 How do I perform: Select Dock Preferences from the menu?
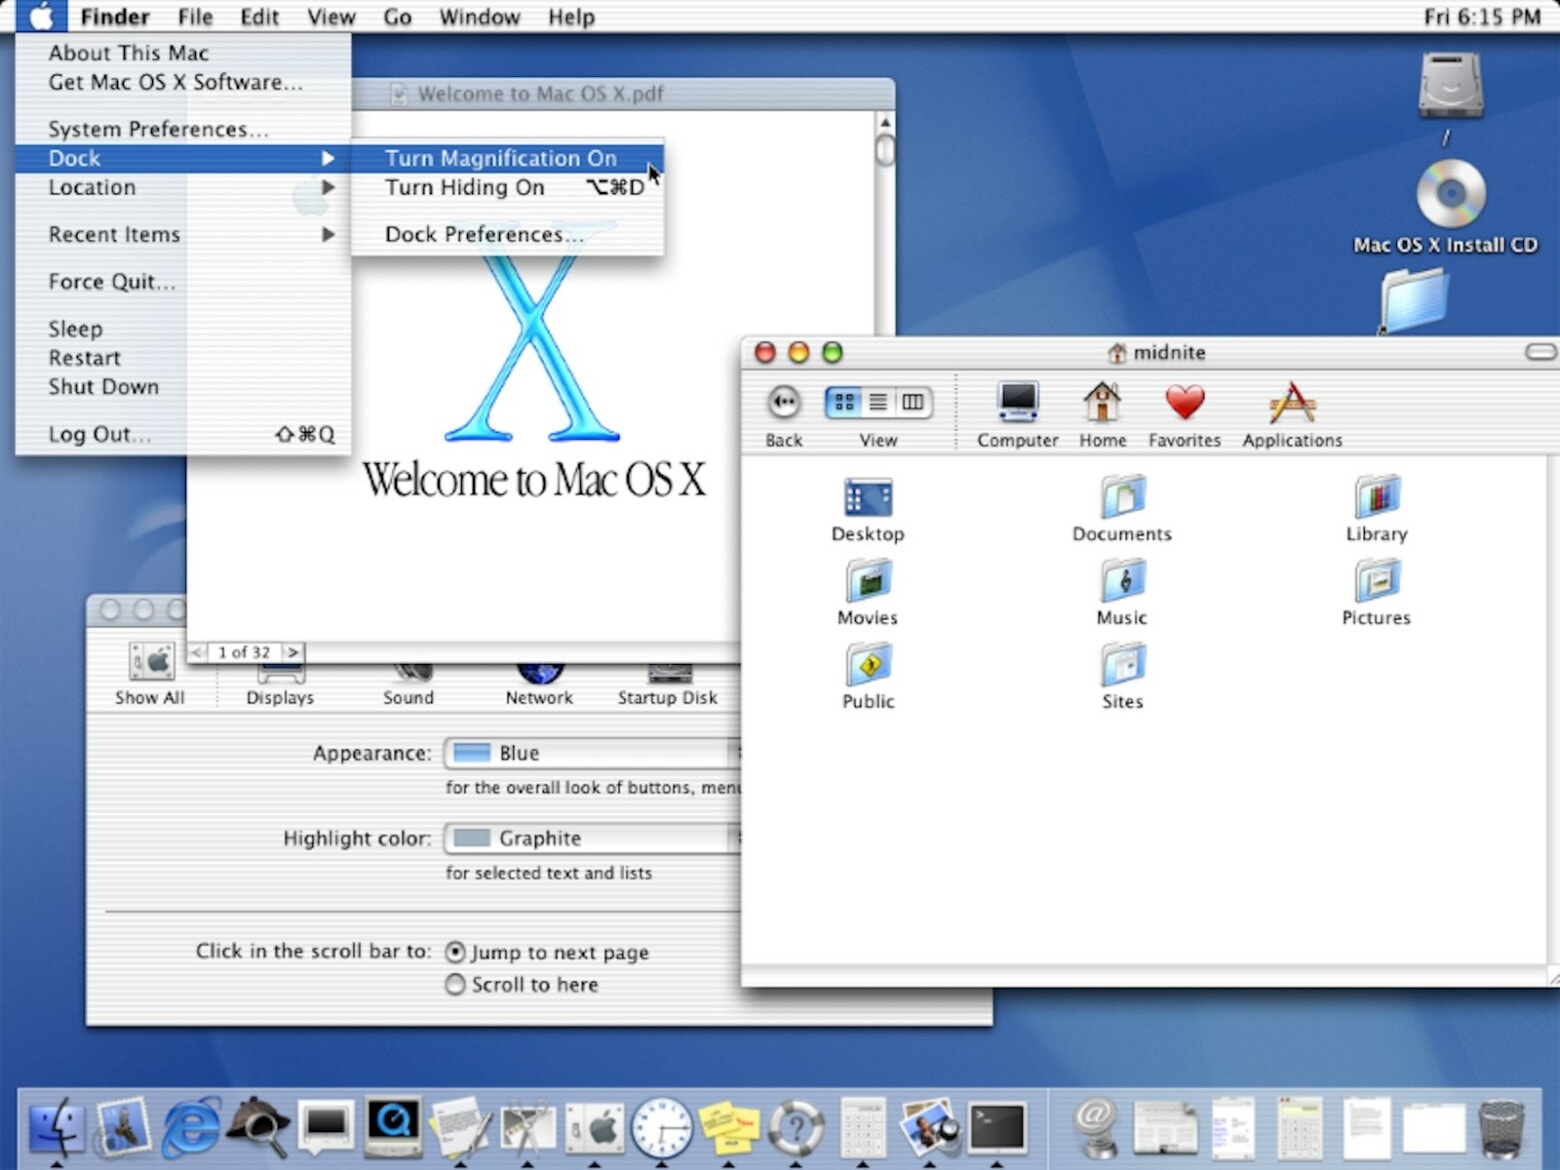(x=481, y=234)
